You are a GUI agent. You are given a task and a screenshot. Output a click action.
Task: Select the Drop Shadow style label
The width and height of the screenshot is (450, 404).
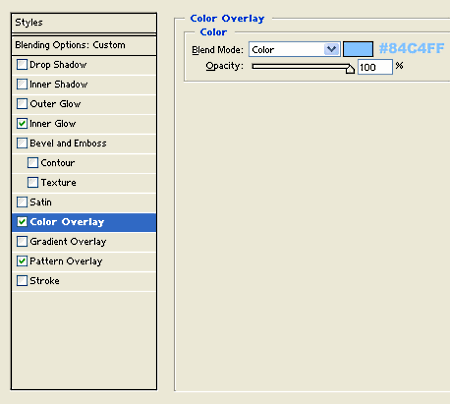[58, 65]
